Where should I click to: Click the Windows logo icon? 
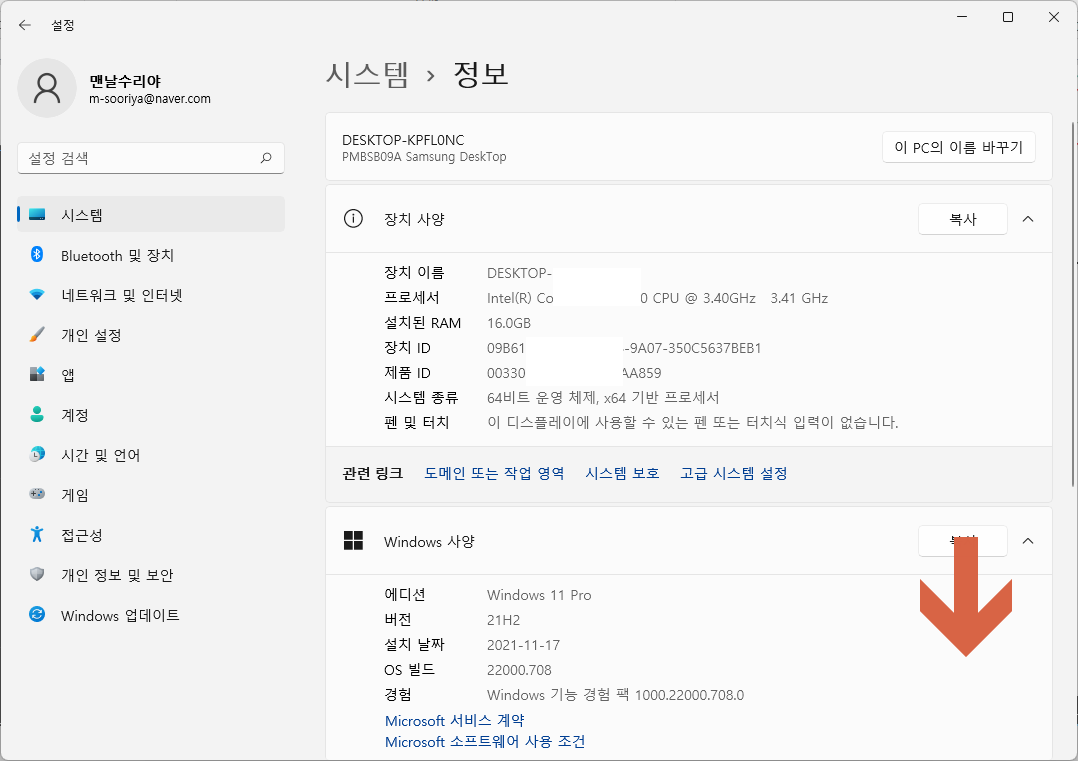click(x=353, y=541)
